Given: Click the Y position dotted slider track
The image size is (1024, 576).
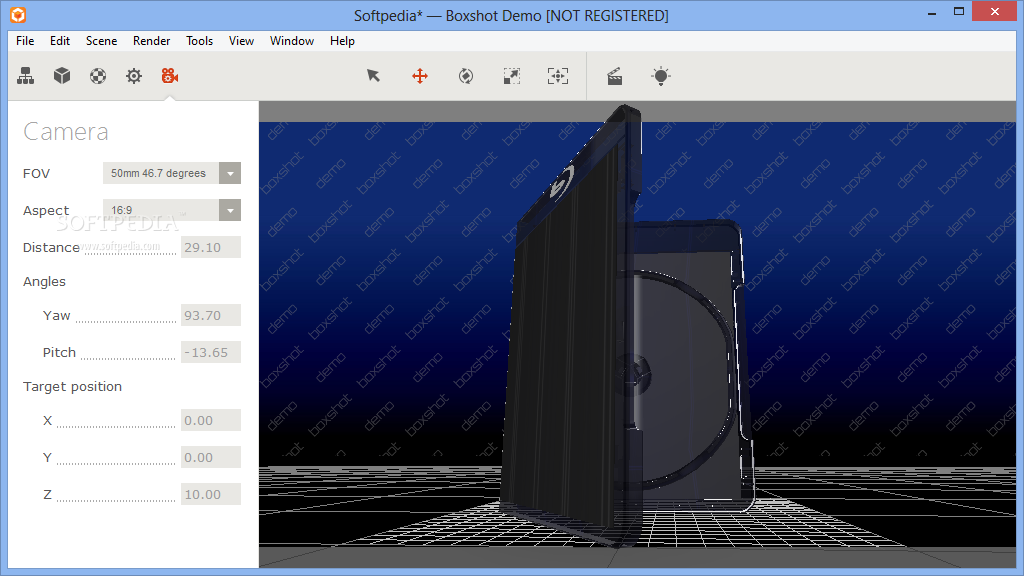Looking at the screenshot, I should (x=116, y=464).
